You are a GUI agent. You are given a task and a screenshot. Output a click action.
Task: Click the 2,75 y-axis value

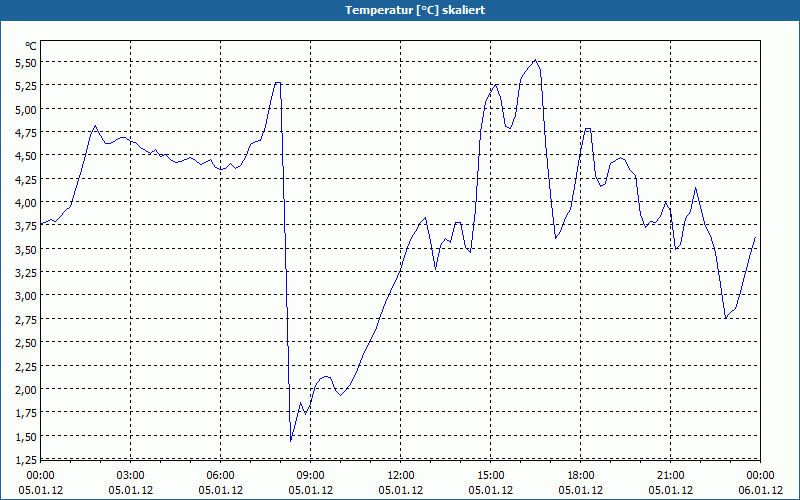pyautogui.click(x=26, y=319)
